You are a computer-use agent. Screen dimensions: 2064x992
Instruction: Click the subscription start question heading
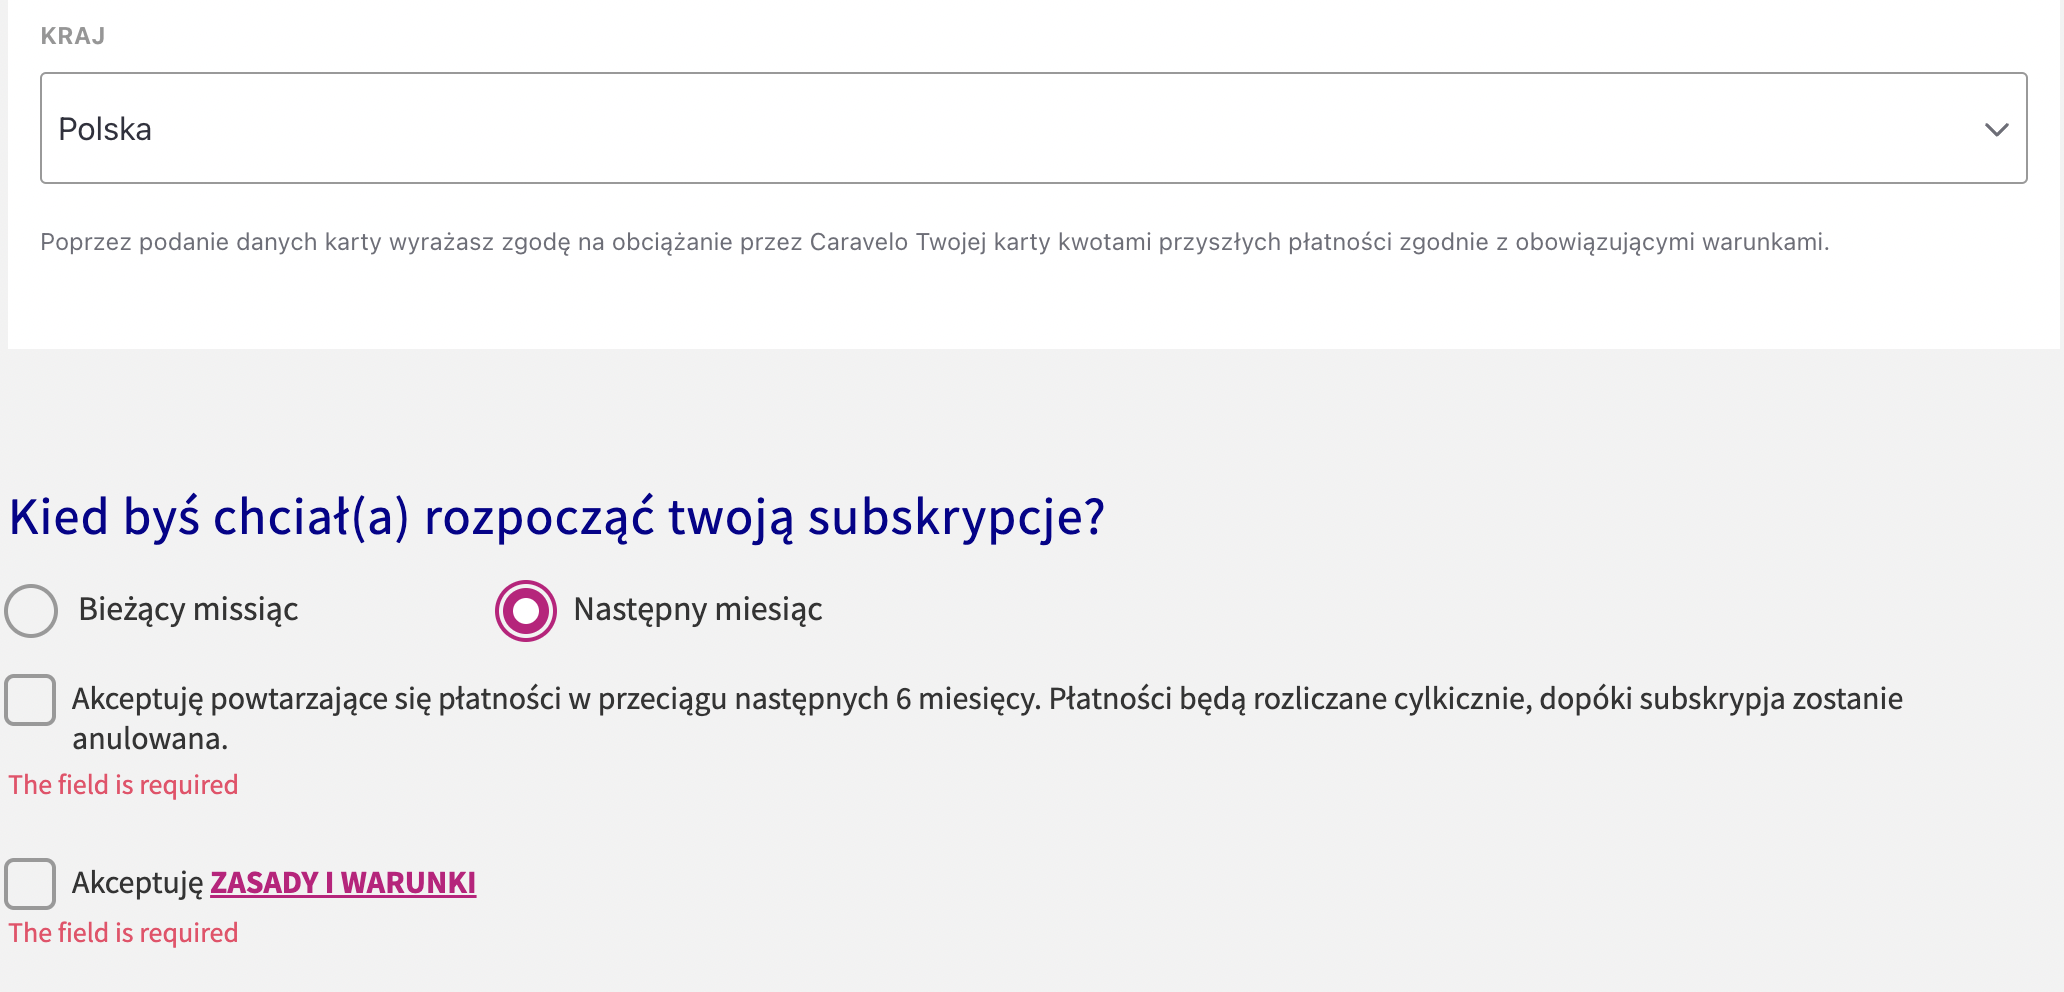tap(557, 518)
